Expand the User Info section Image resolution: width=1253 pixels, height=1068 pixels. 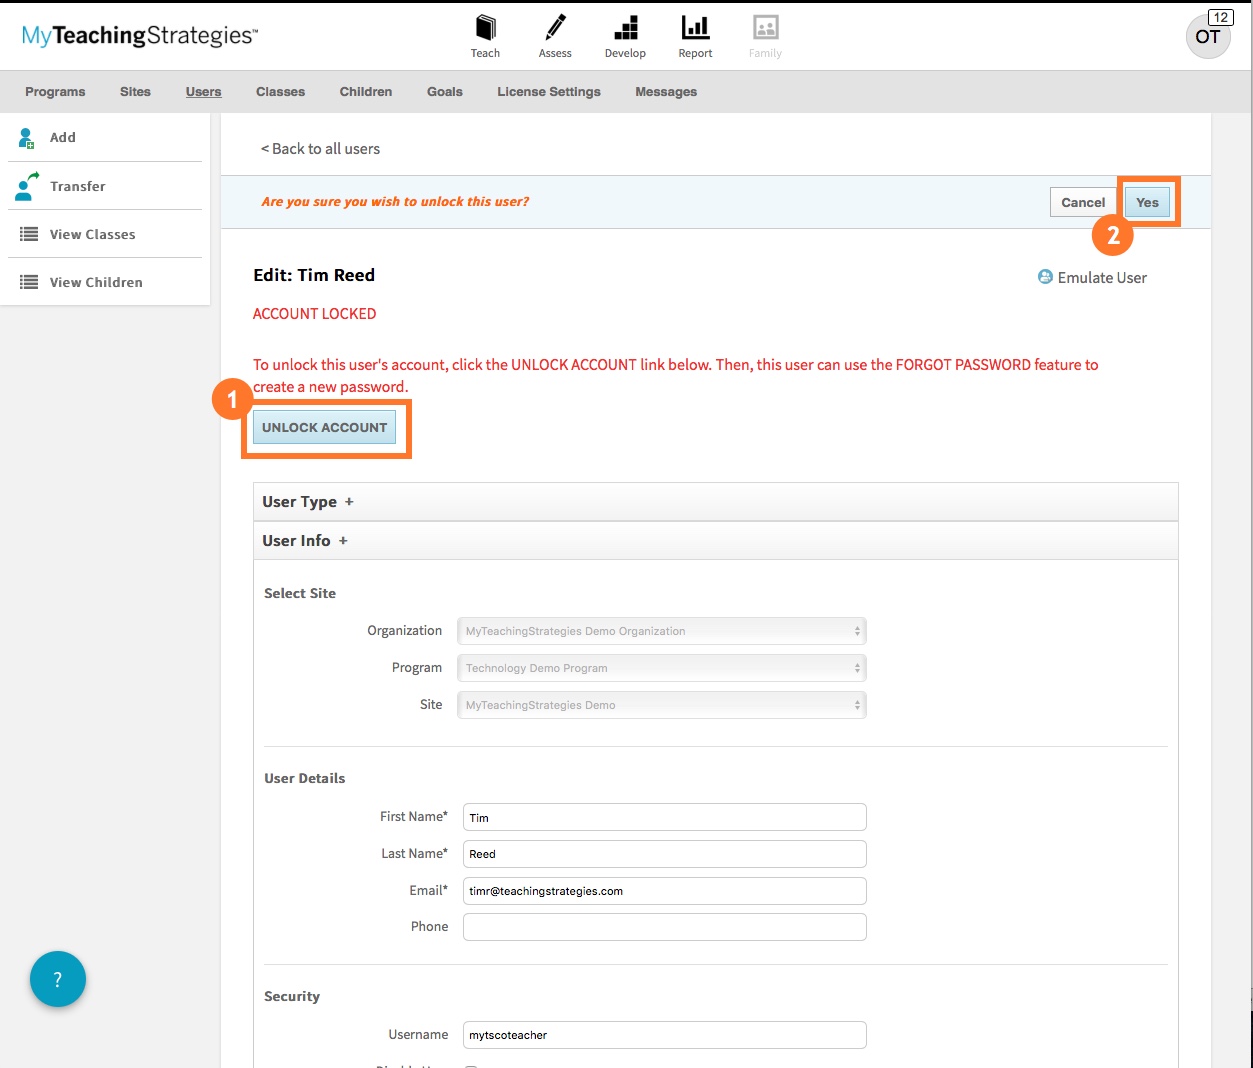coord(304,540)
